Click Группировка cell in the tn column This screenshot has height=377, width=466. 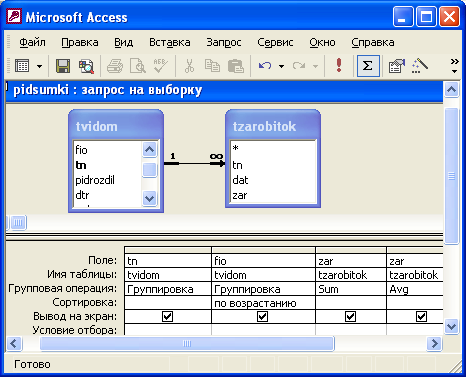[x=168, y=289]
